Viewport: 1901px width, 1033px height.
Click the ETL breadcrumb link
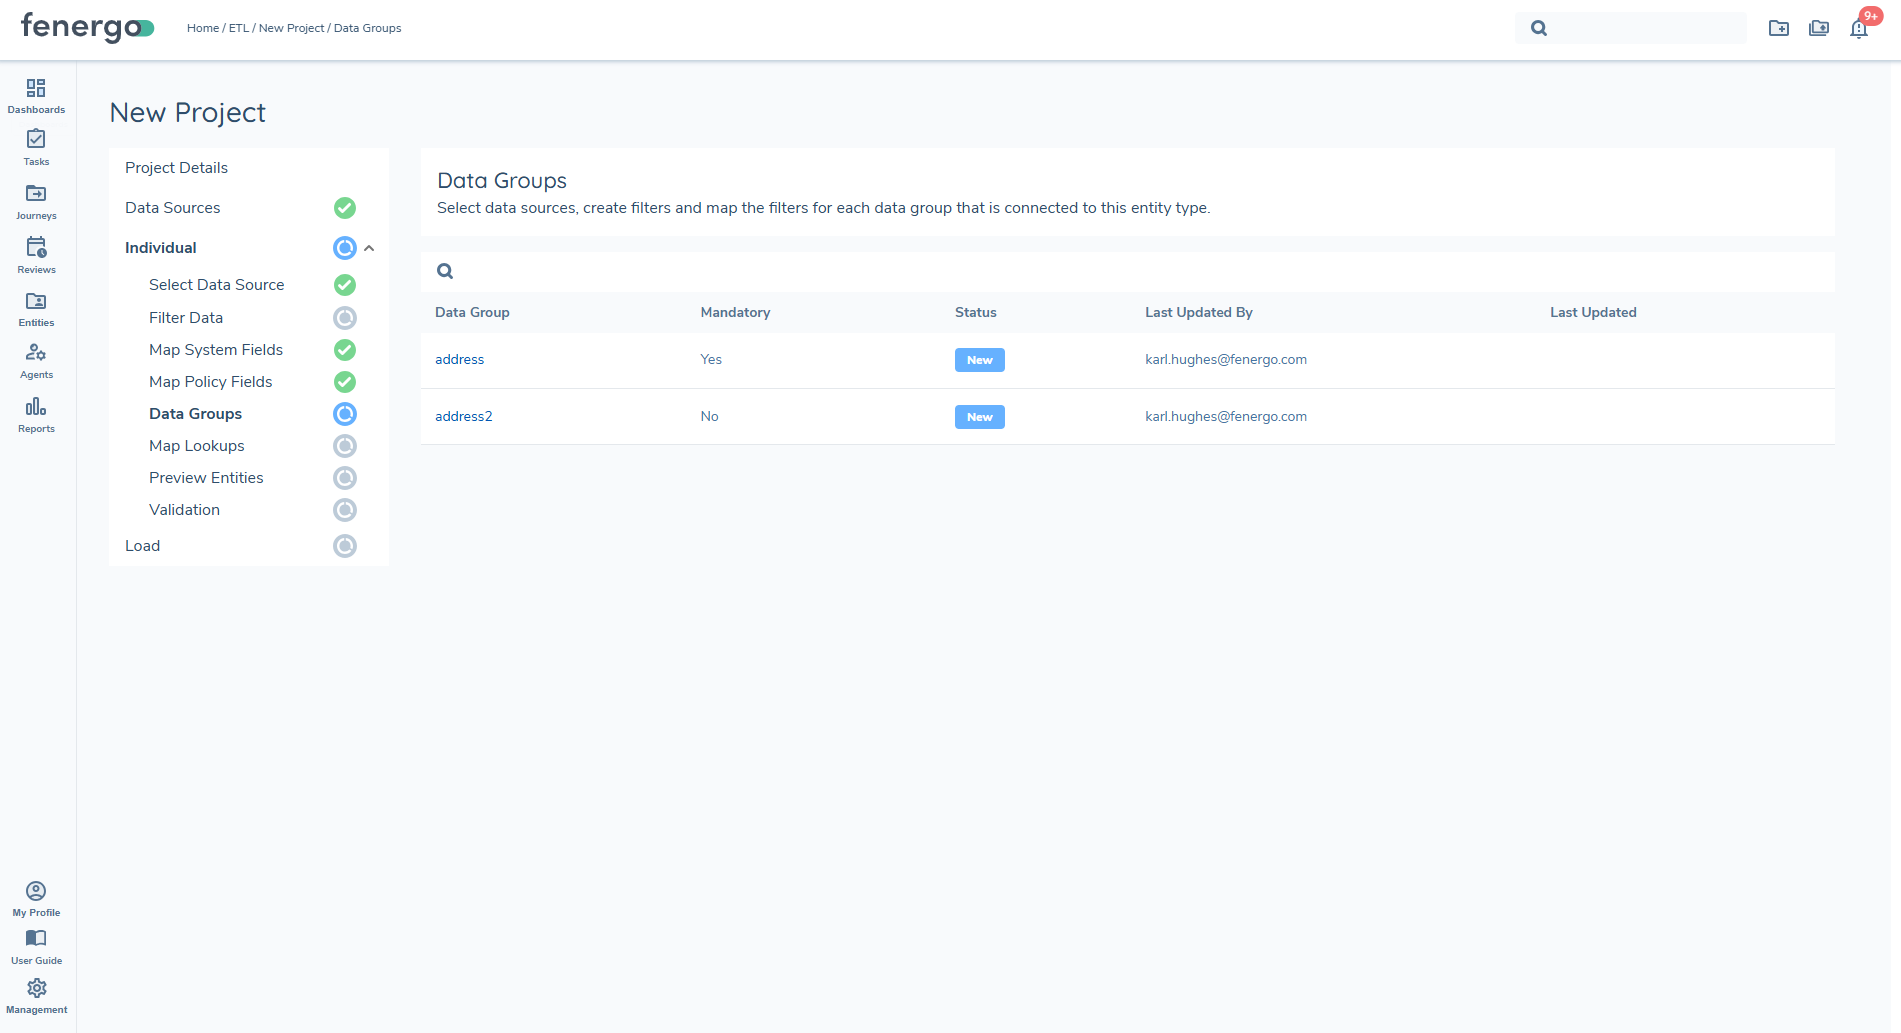238,28
